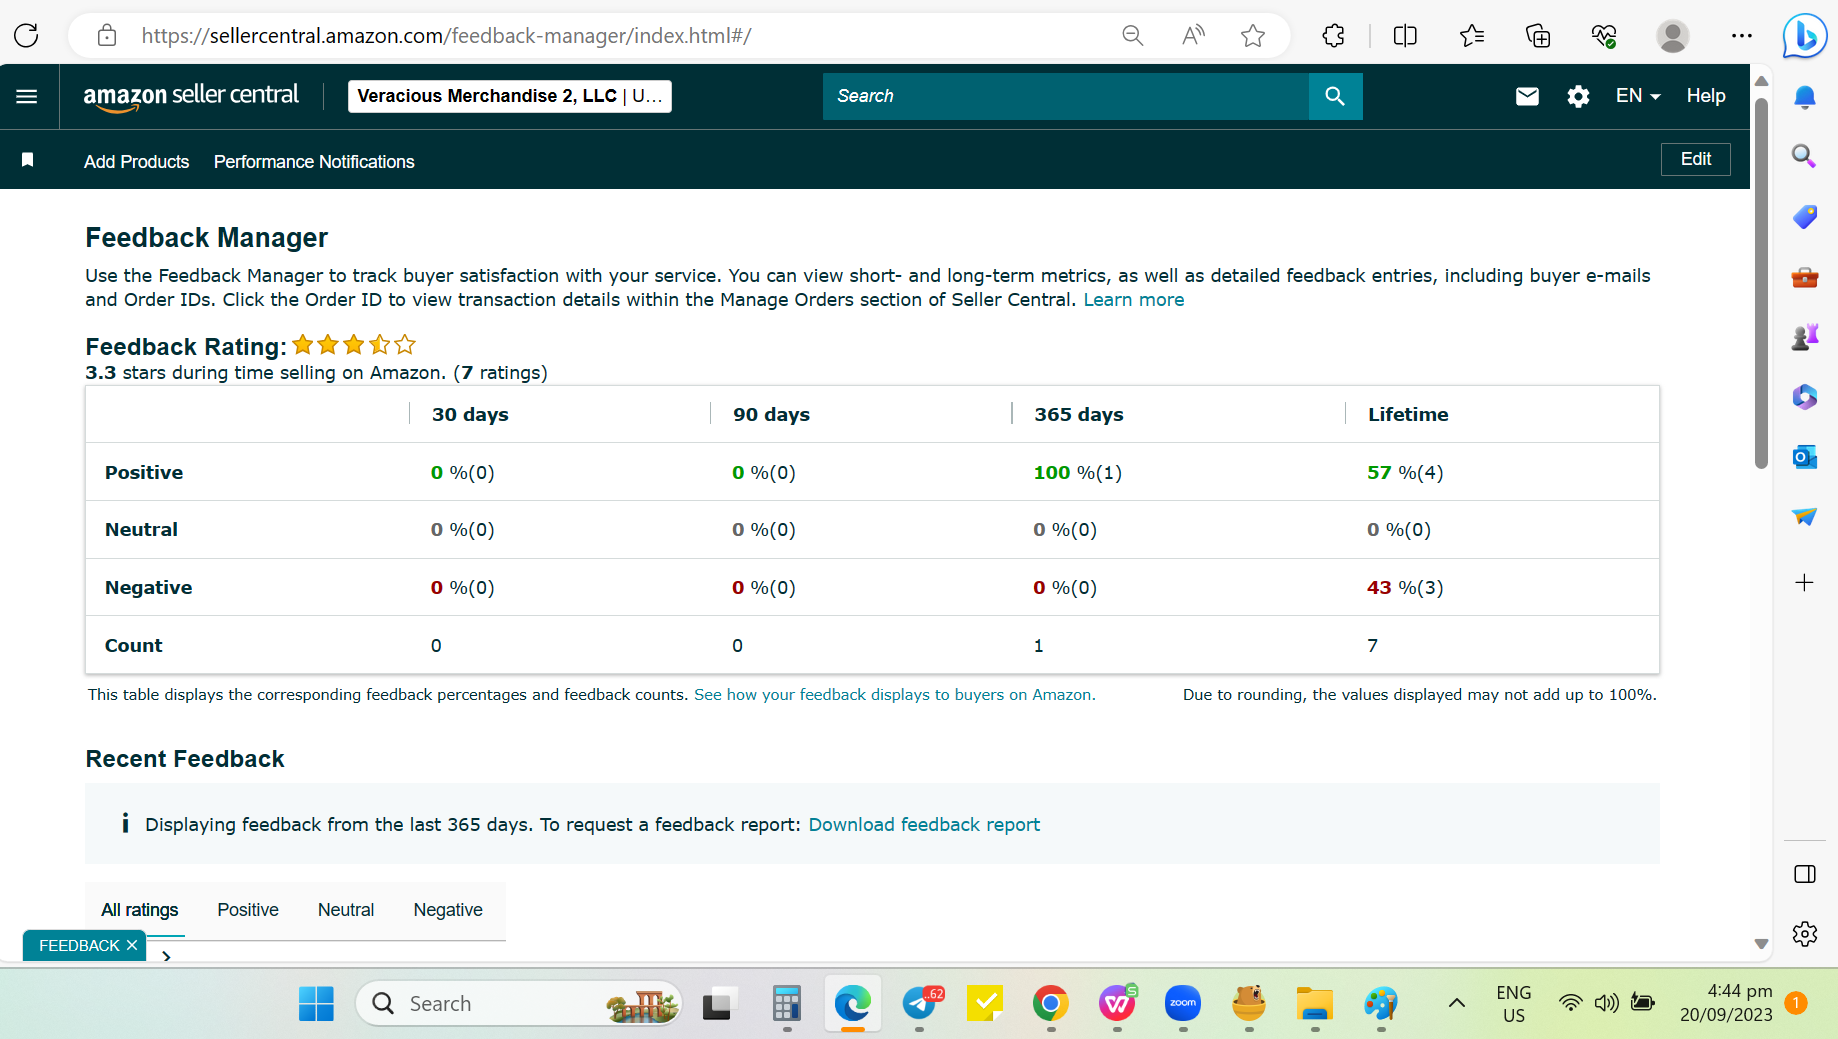Image resolution: width=1838 pixels, height=1039 pixels.
Task: Open the Learn more link
Action: [x=1134, y=300]
